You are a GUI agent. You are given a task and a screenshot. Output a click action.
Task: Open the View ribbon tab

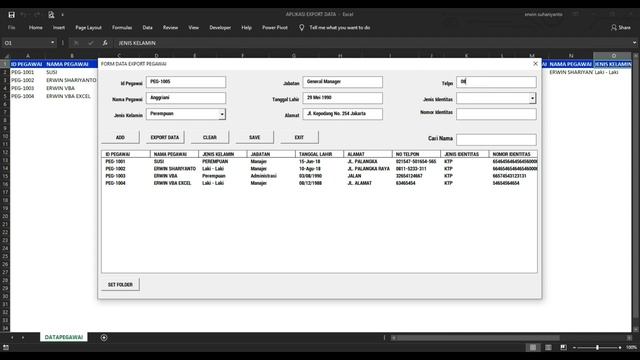(x=193, y=27)
